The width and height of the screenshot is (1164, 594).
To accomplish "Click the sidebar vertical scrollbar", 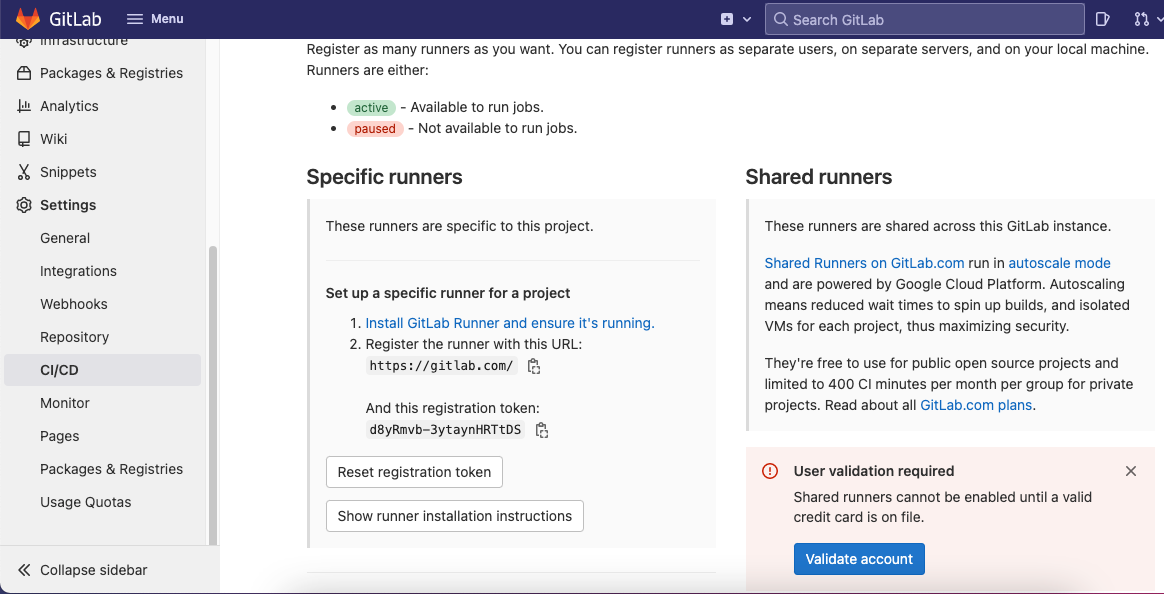I will point(213,396).
